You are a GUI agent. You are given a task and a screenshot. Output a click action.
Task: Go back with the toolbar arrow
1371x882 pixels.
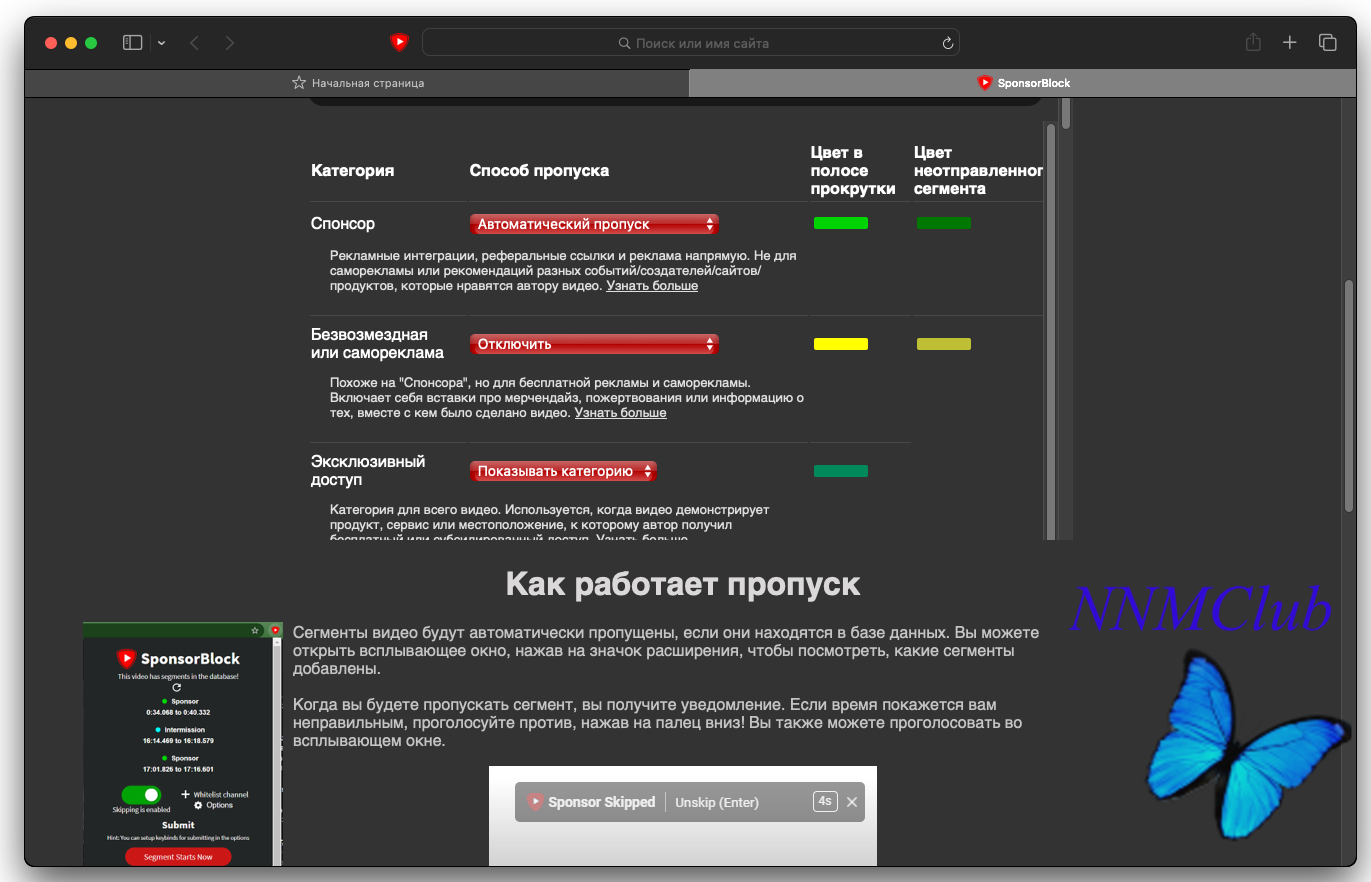tap(194, 43)
